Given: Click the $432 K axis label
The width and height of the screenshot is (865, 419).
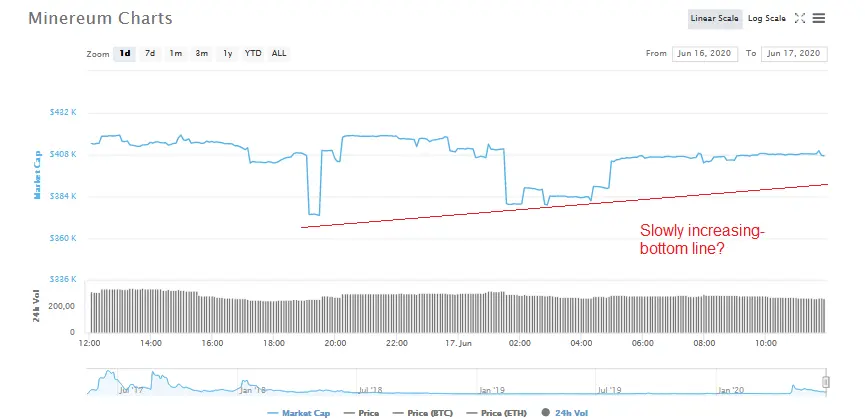Looking at the screenshot, I should coord(63,112).
